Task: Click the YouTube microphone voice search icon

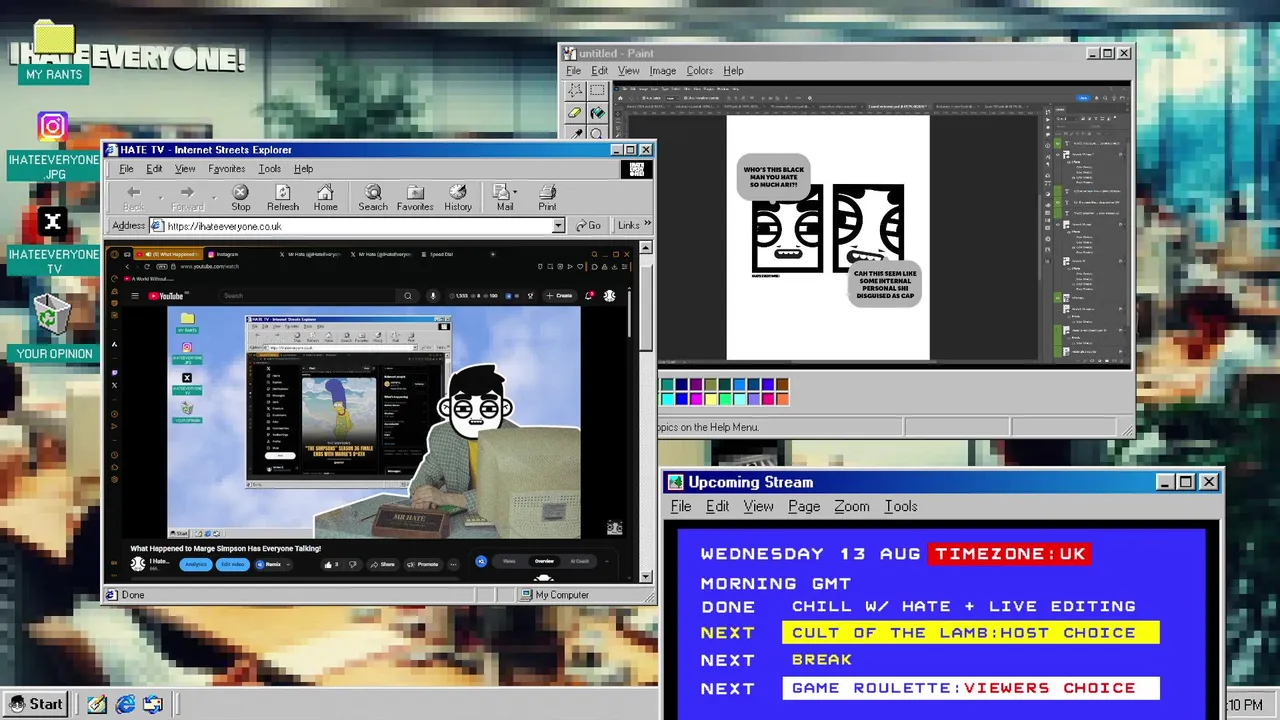Action: point(433,296)
